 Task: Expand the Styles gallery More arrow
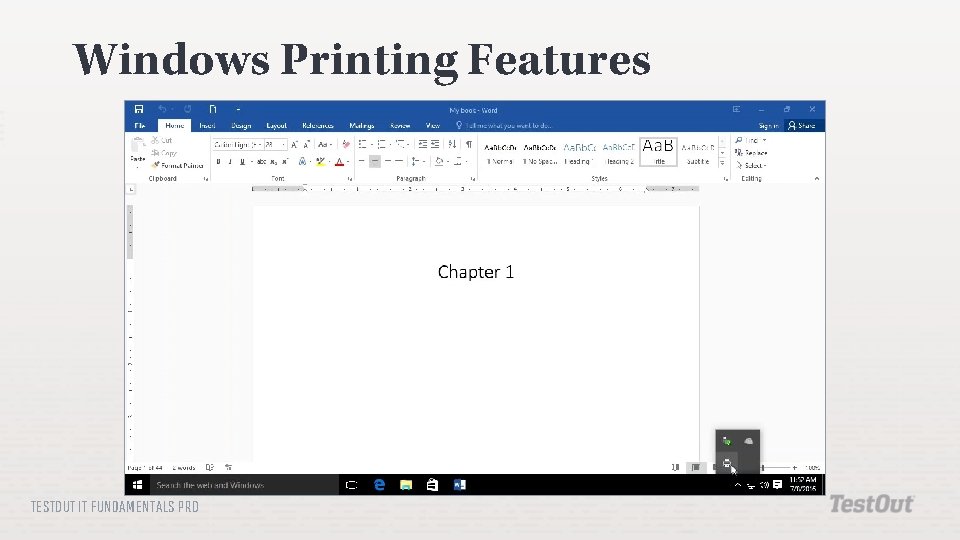pyautogui.click(x=722, y=163)
